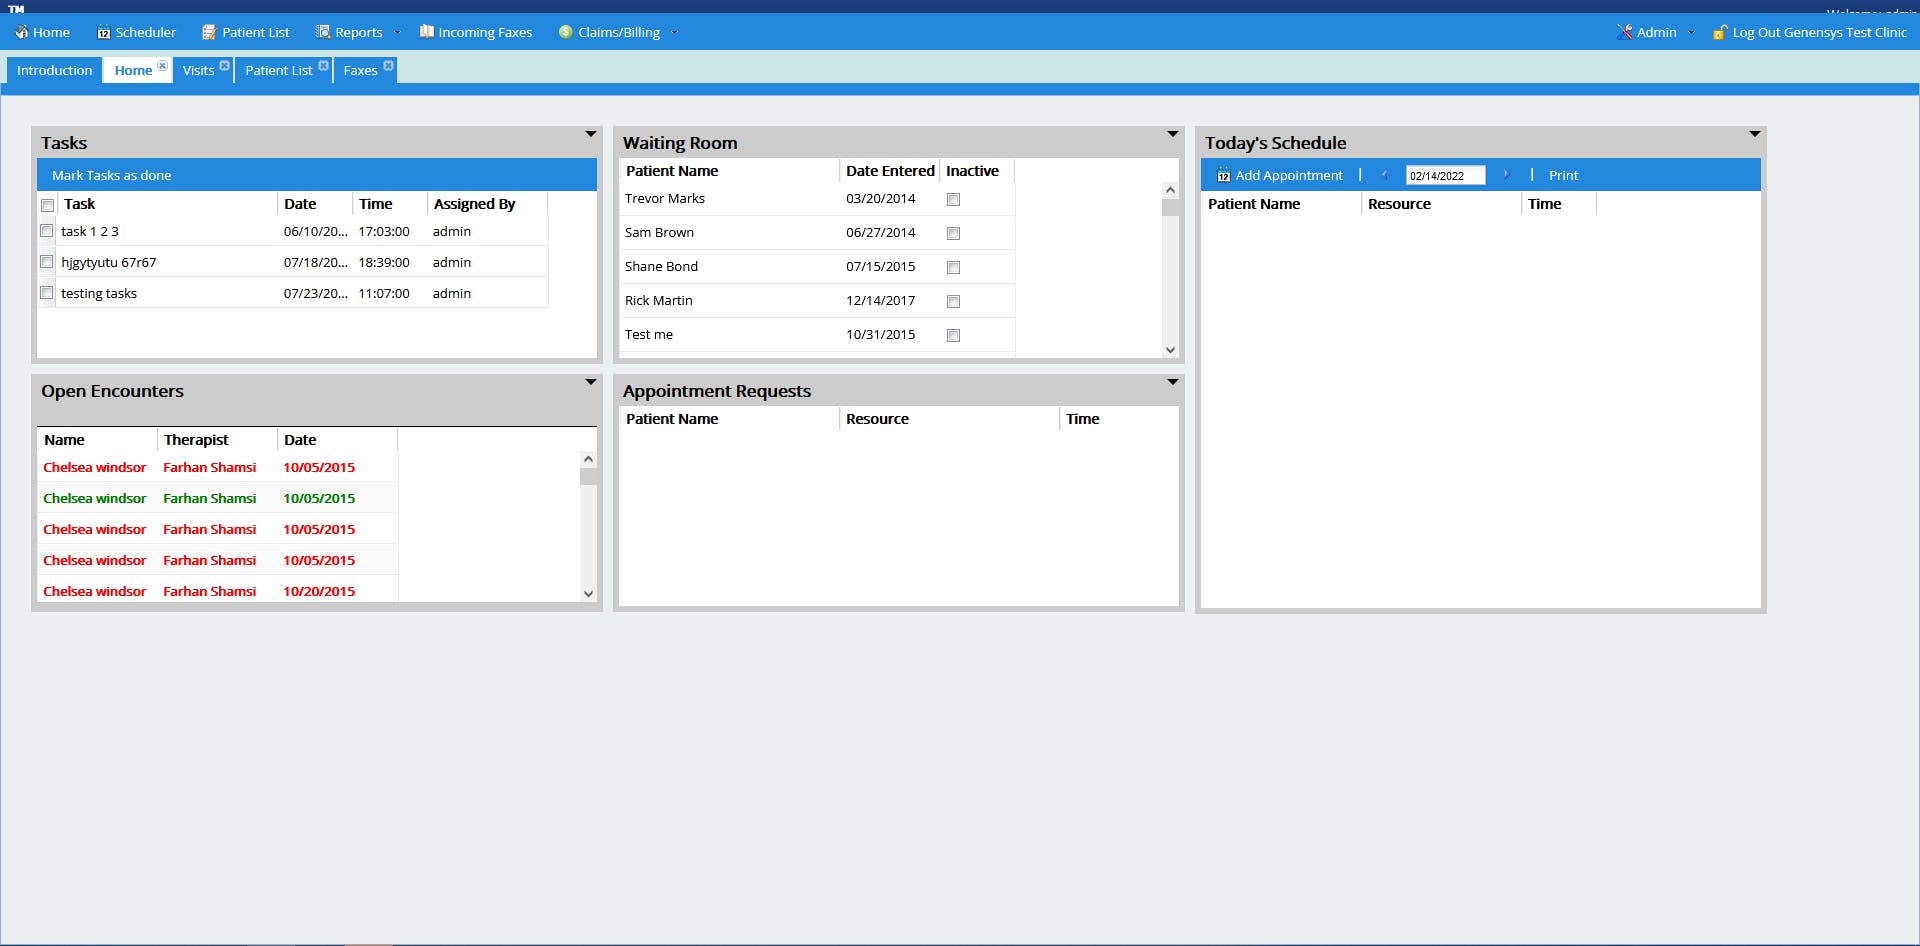Click the Resource column header in Today's Schedule
Image resolution: width=1920 pixels, height=946 pixels.
pyautogui.click(x=1440, y=204)
